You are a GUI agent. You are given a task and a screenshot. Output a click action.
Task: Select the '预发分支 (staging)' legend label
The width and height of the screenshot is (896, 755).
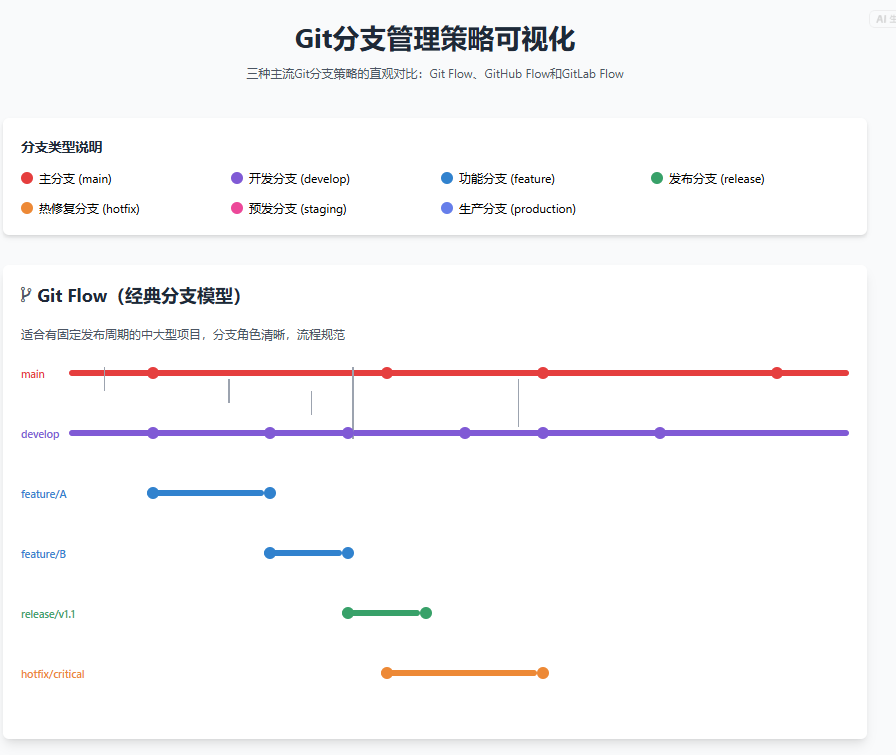pos(298,209)
